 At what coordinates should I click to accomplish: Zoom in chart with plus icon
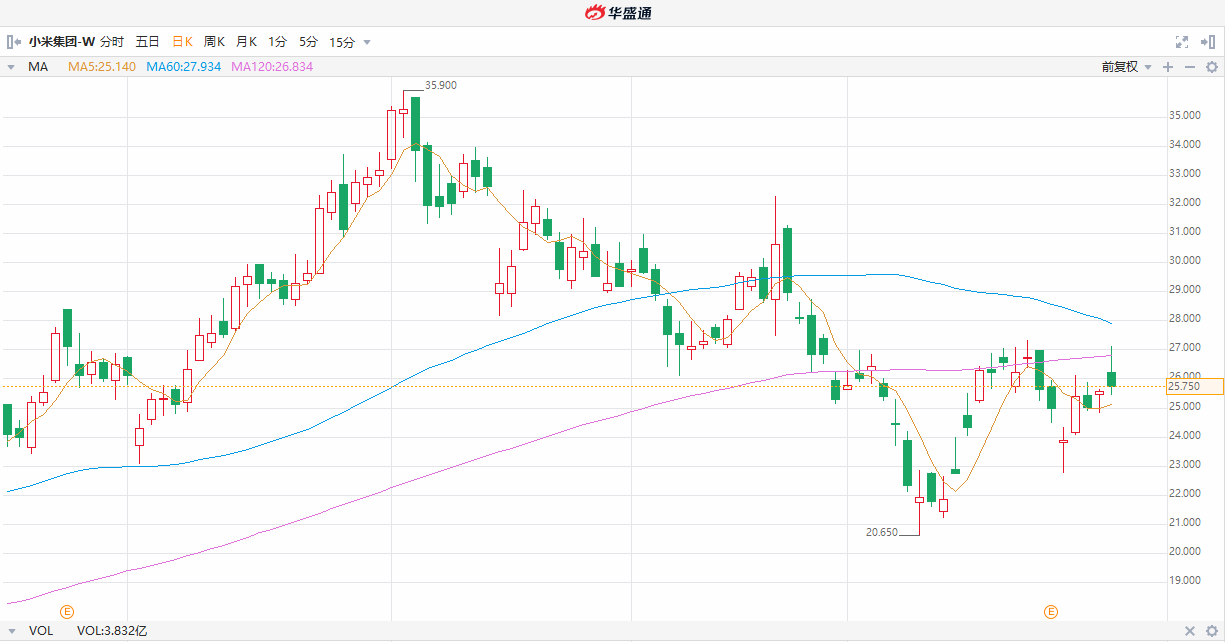(1167, 67)
